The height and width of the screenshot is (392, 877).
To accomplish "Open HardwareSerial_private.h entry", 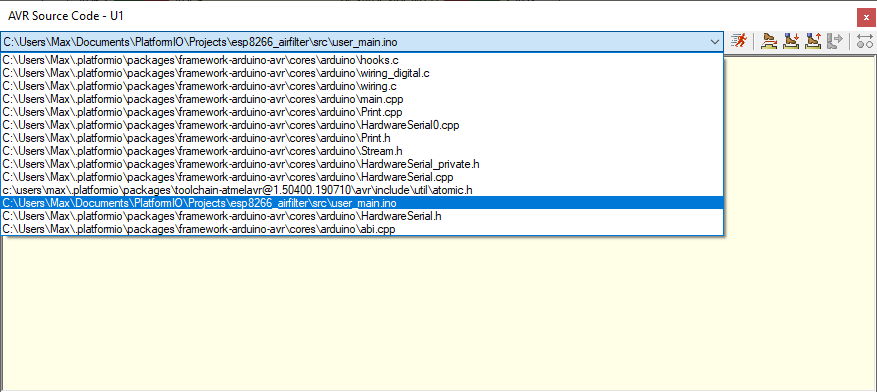I will [x=362, y=164].
